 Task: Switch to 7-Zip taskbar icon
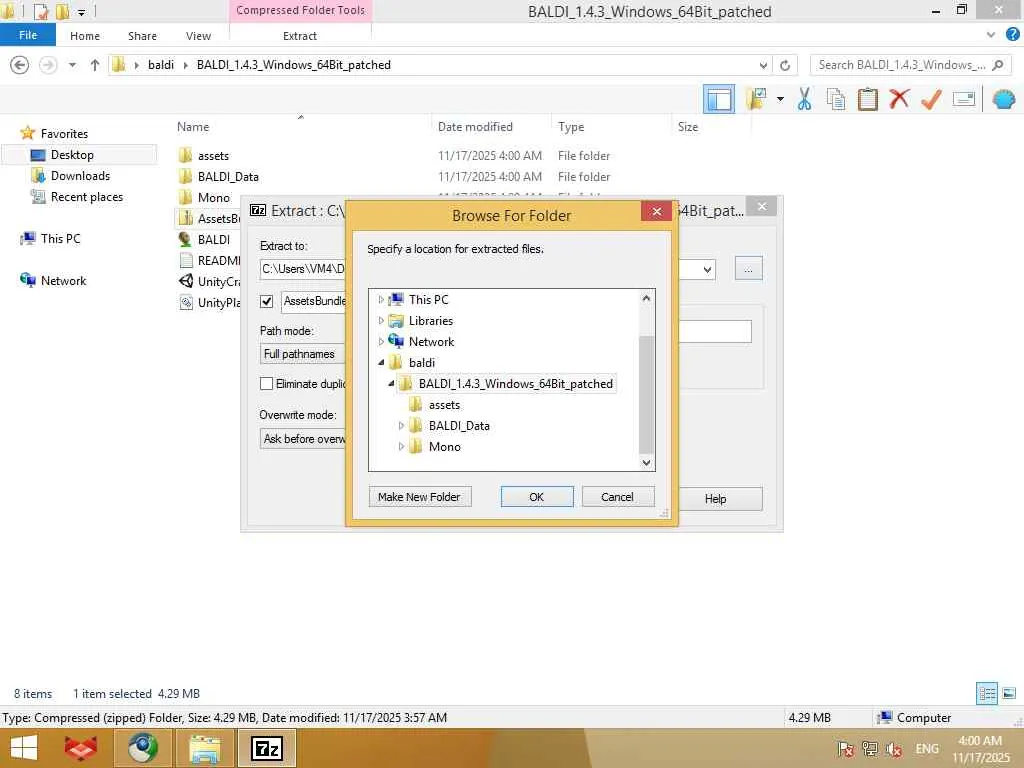point(266,748)
